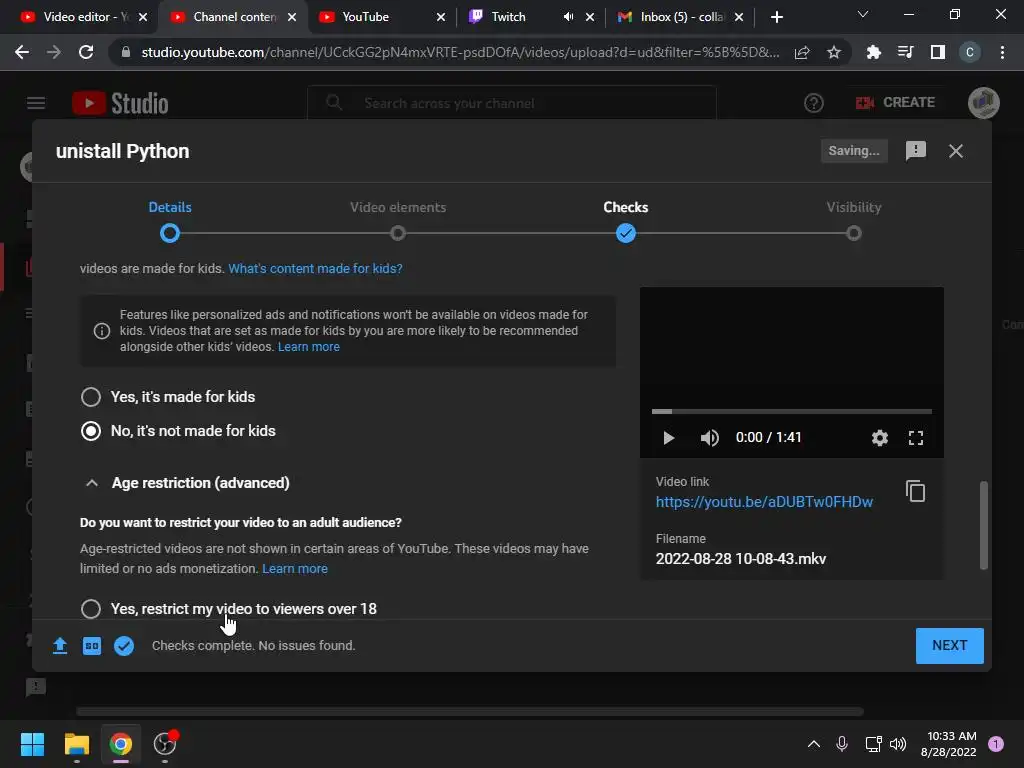
Task: Open the Chrome three-dot menu
Action: tap(1002, 52)
